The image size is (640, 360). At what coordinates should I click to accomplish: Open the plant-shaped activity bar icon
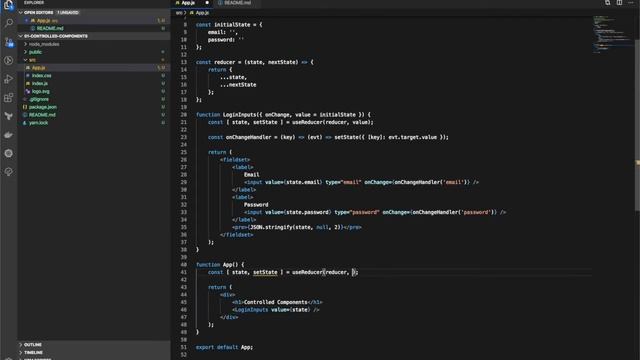click(9, 116)
